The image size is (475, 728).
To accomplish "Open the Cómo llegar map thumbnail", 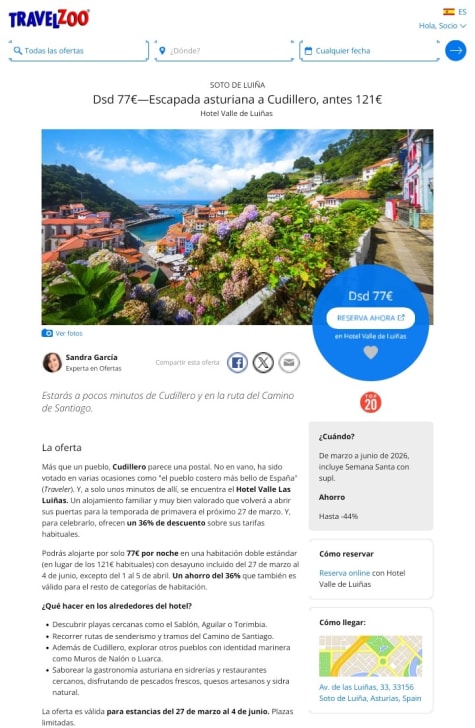I will (x=371, y=656).
